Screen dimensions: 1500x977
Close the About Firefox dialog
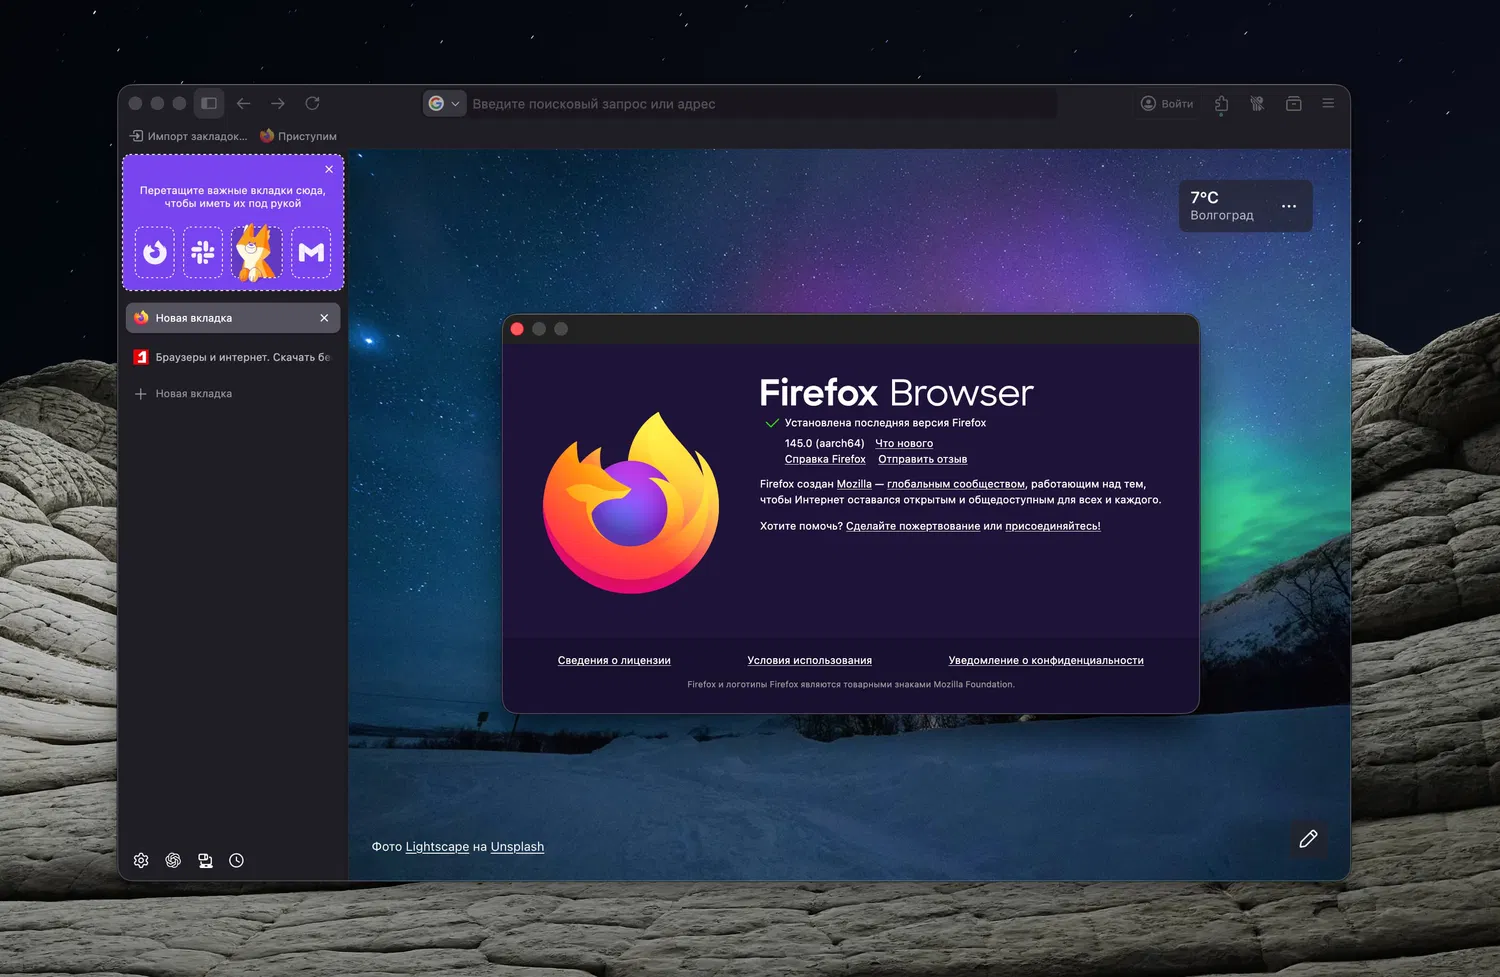click(x=517, y=329)
